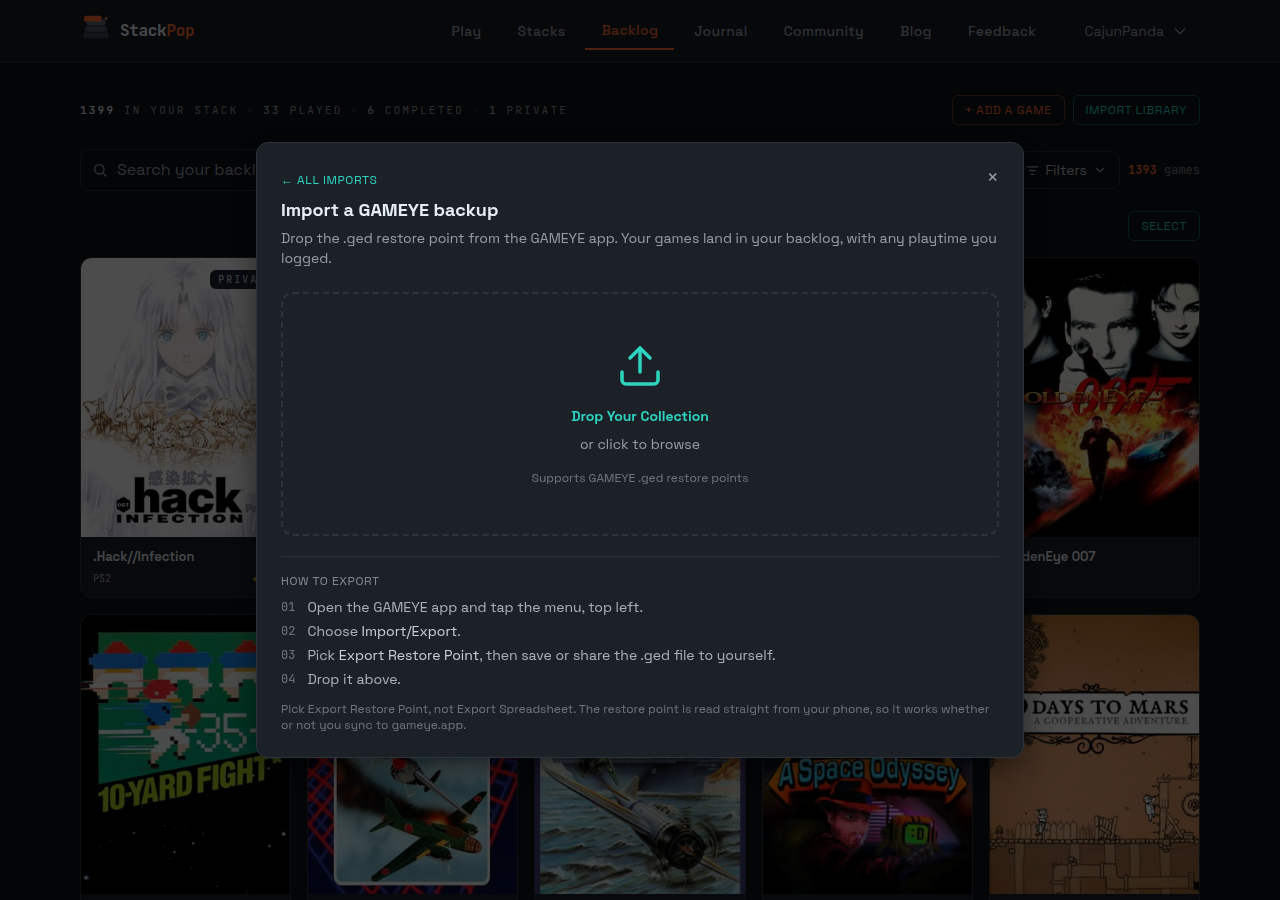Click the '1399 in your stack' stat
This screenshot has width=1280, height=900.
click(159, 110)
